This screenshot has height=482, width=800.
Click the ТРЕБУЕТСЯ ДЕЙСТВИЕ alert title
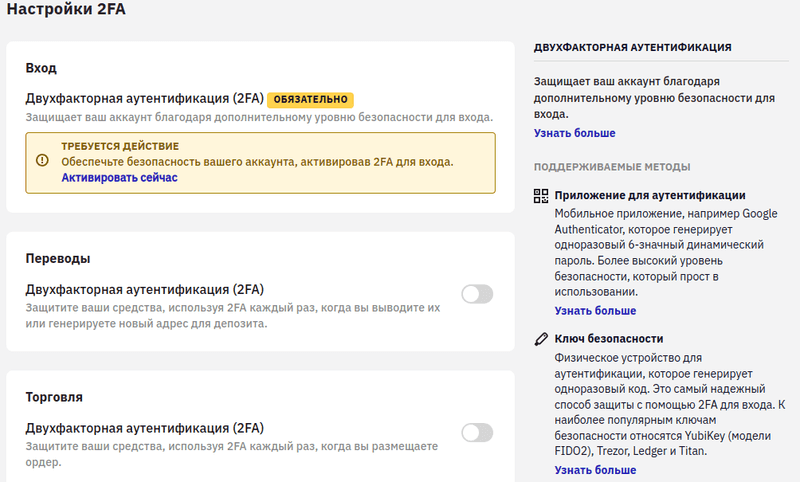click(120, 146)
